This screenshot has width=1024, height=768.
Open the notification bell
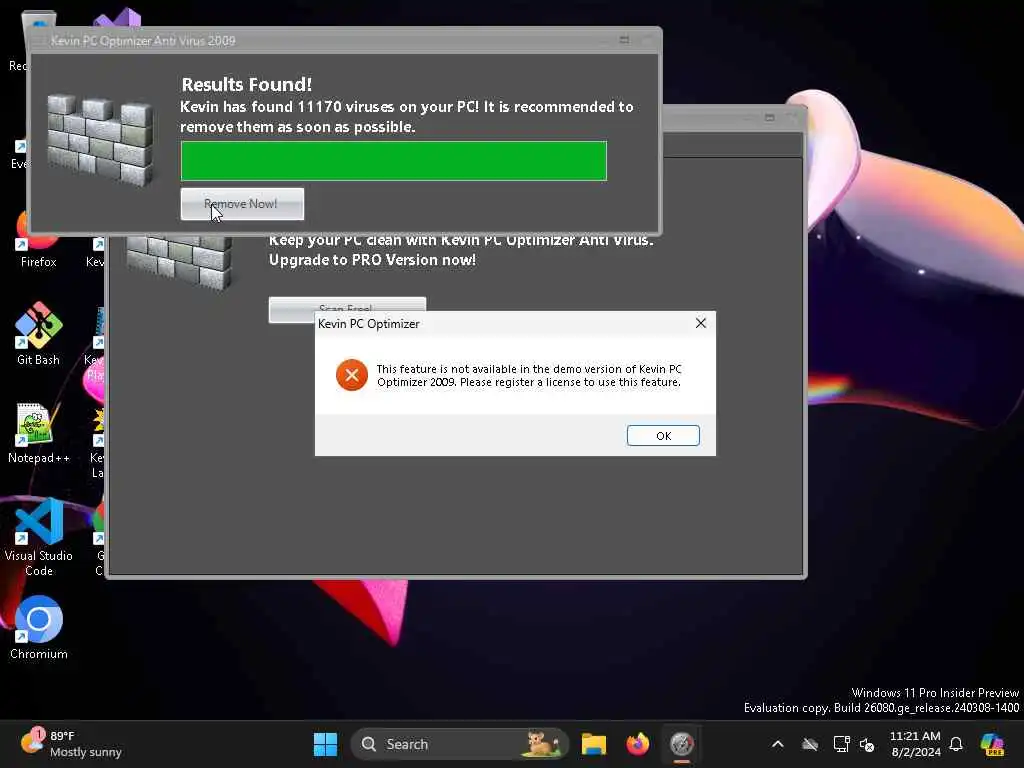coord(956,744)
